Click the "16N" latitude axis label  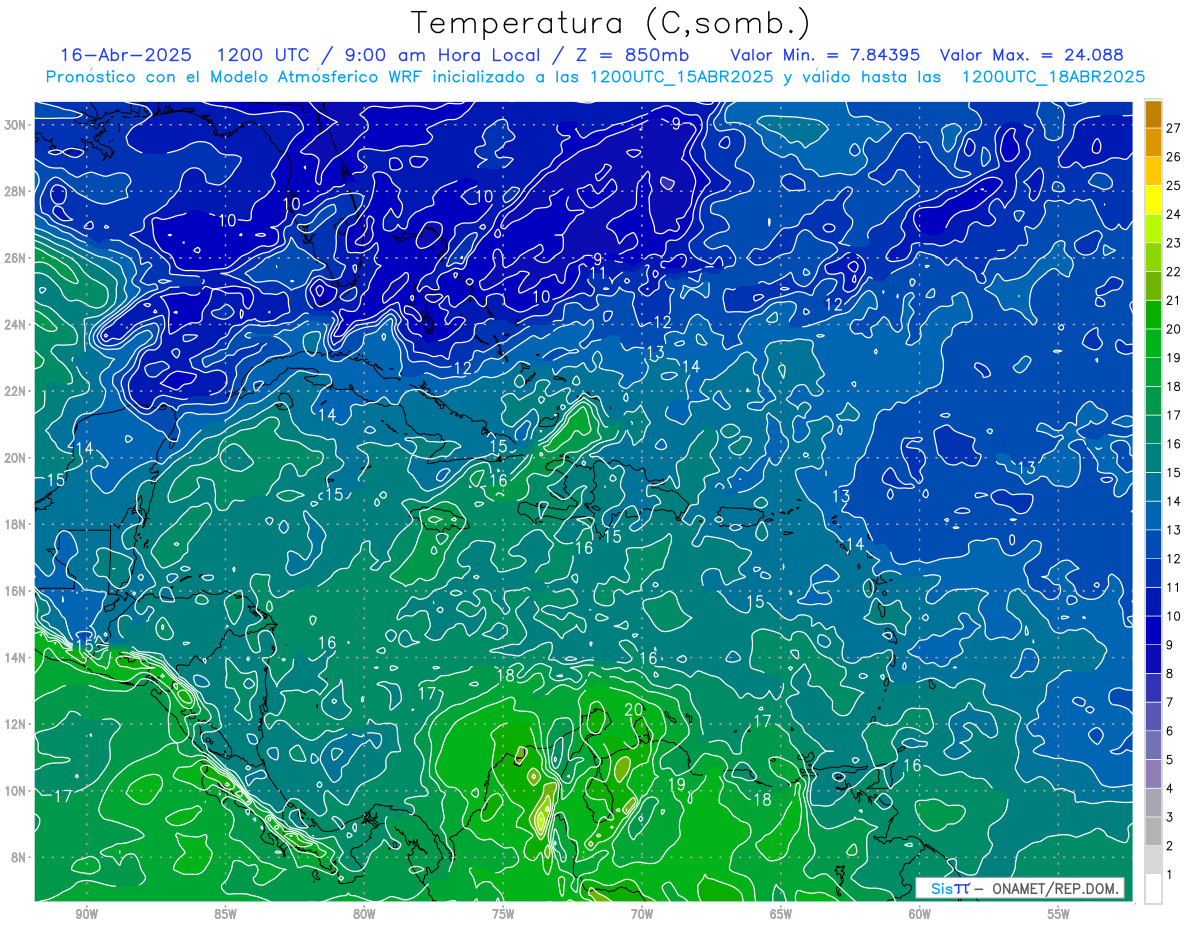click(14, 591)
